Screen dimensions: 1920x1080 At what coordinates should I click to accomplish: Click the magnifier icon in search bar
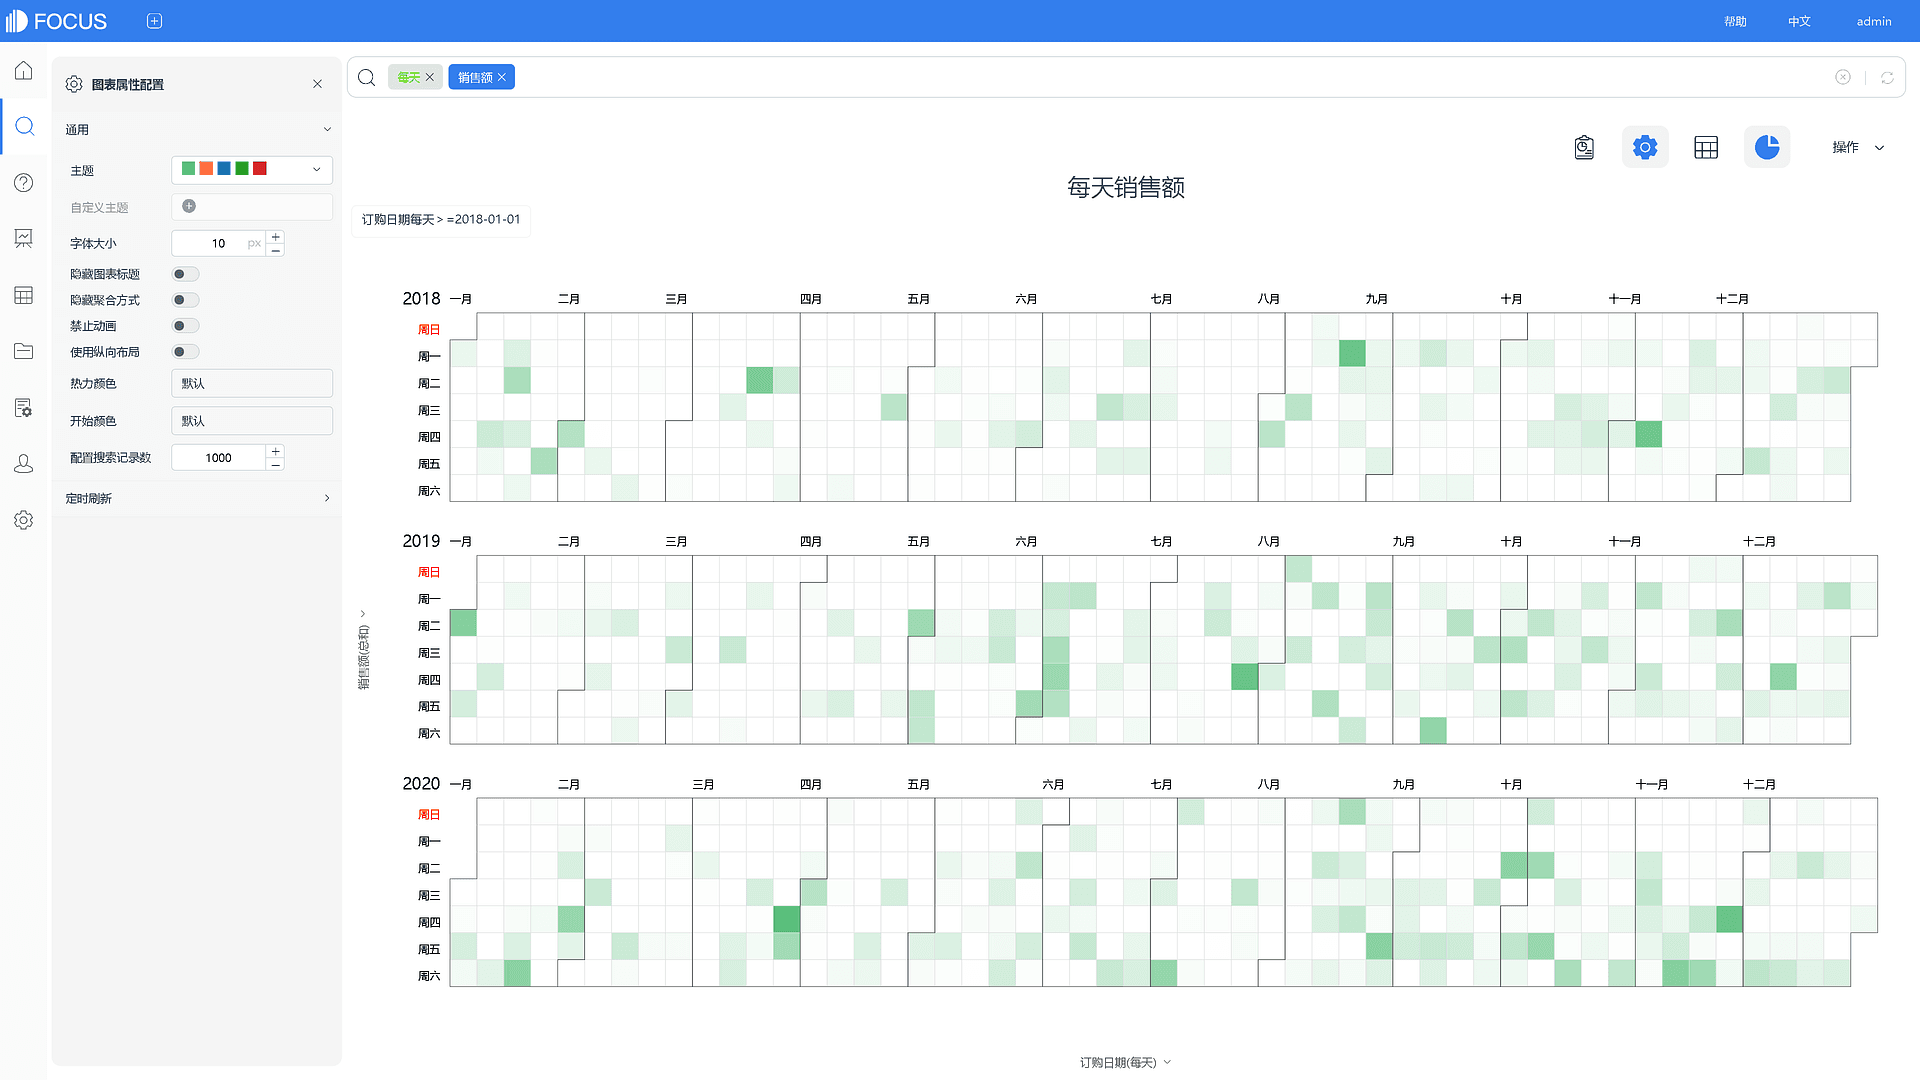367,77
